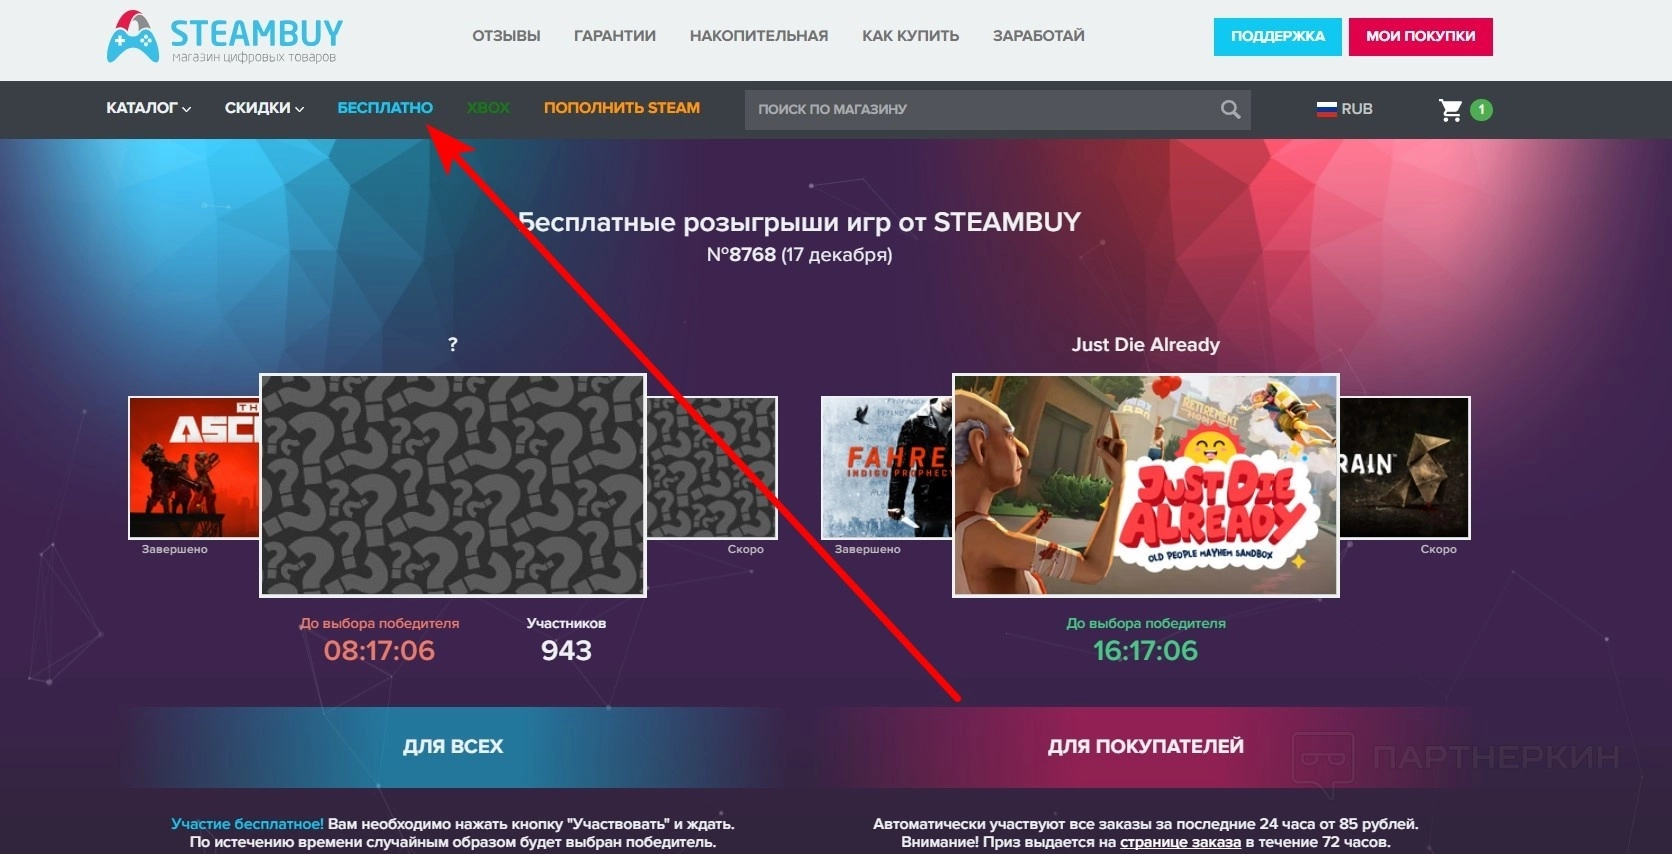
Task: Open the shopping cart icon
Action: pos(1450,109)
